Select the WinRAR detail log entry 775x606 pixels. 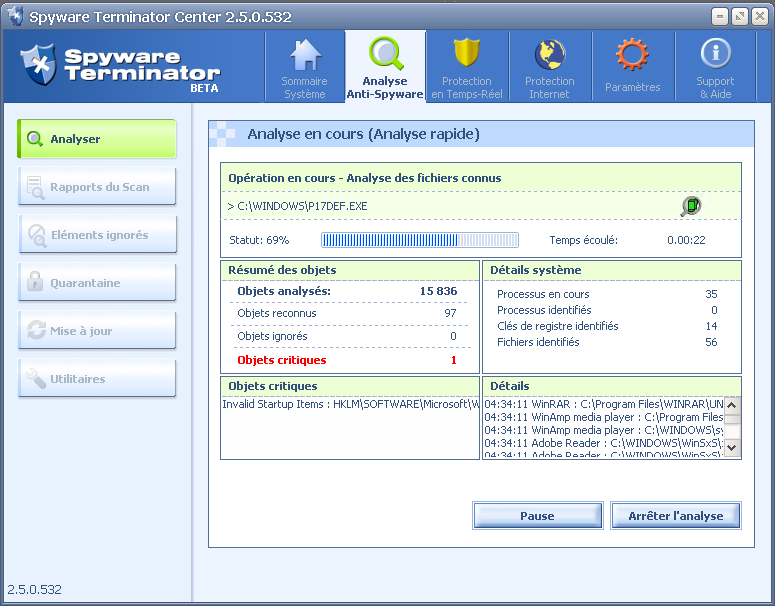coord(603,404)
